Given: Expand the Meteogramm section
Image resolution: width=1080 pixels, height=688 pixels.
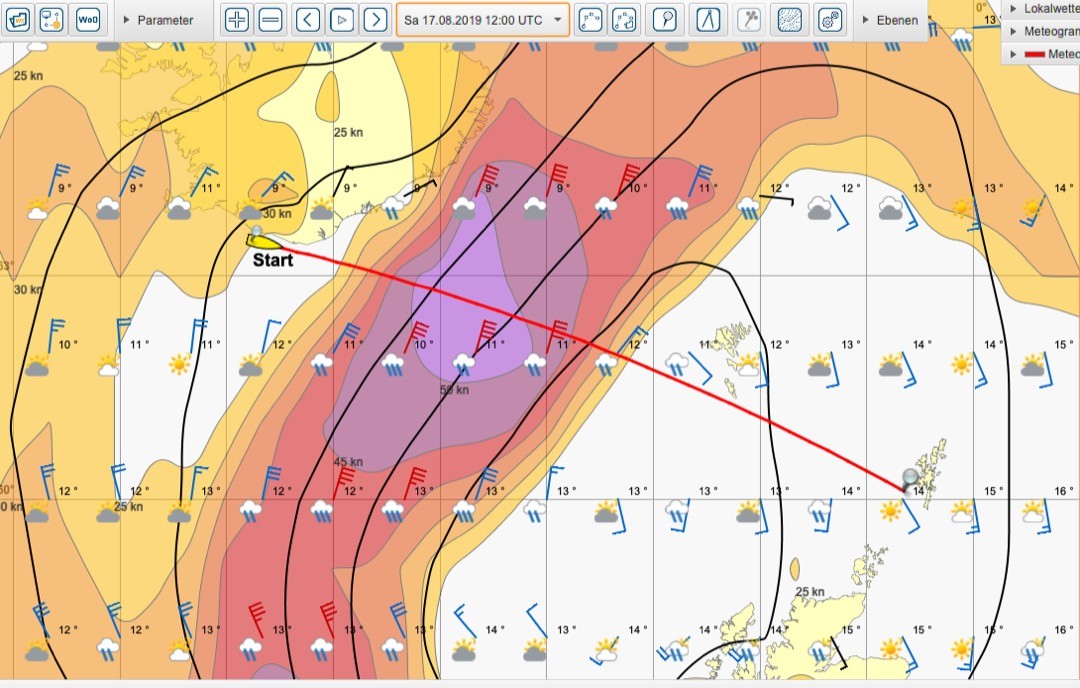Looking at the screenshot, I should [1040, 31].
